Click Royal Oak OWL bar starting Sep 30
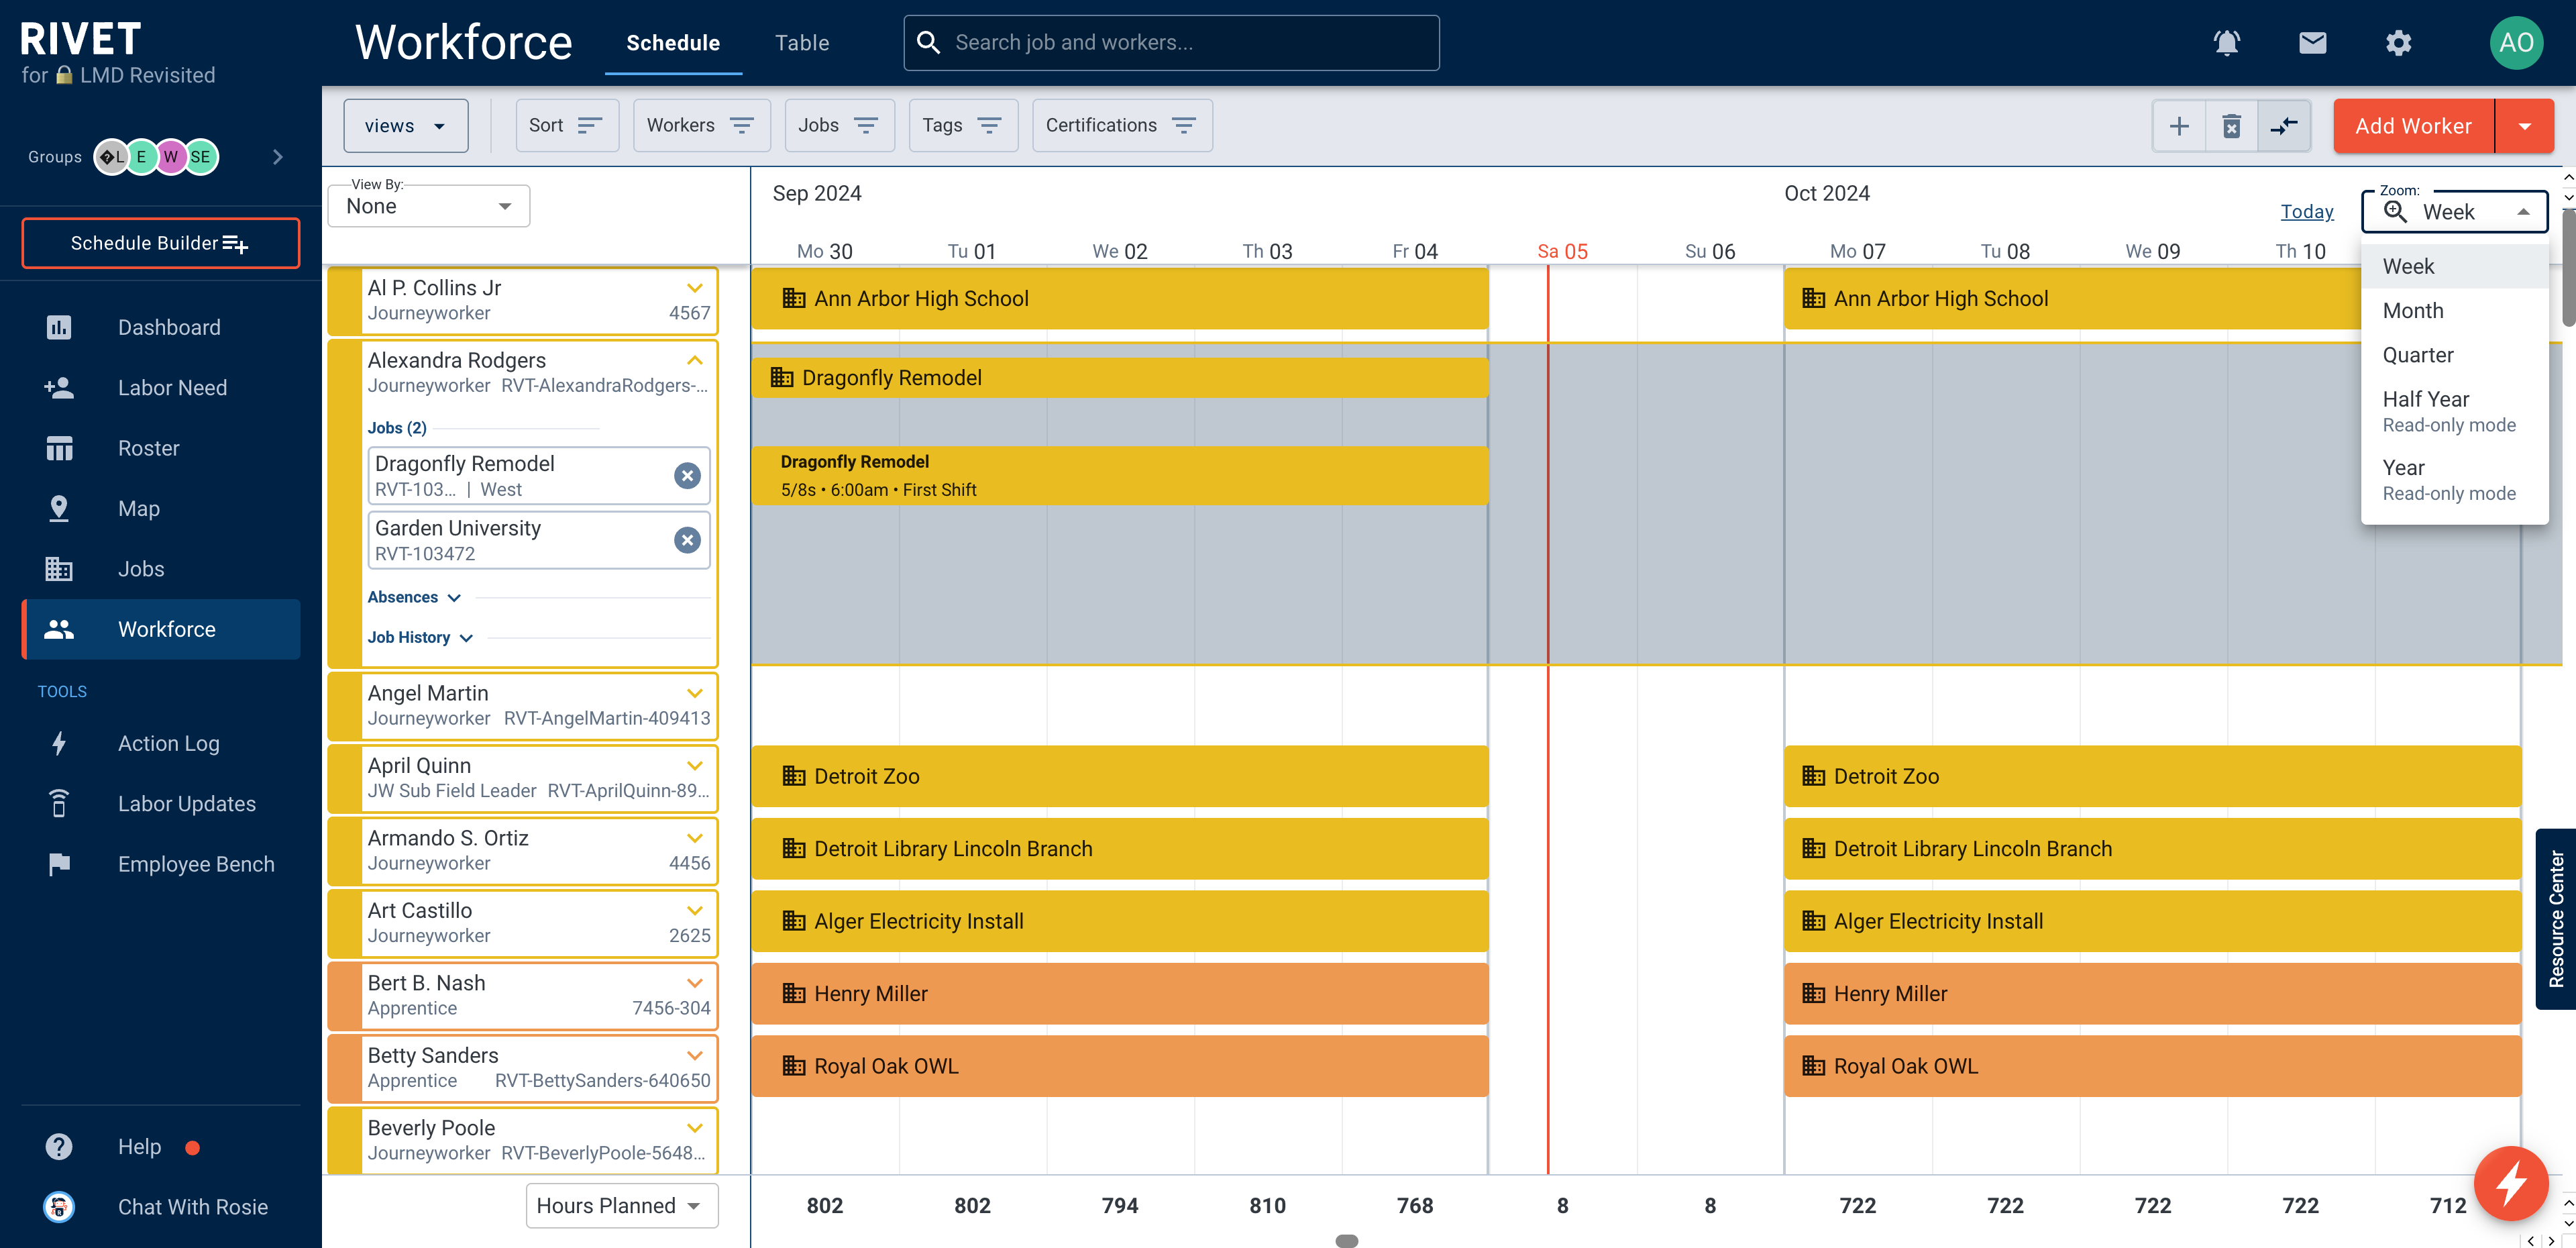 coord(1120,1066)
